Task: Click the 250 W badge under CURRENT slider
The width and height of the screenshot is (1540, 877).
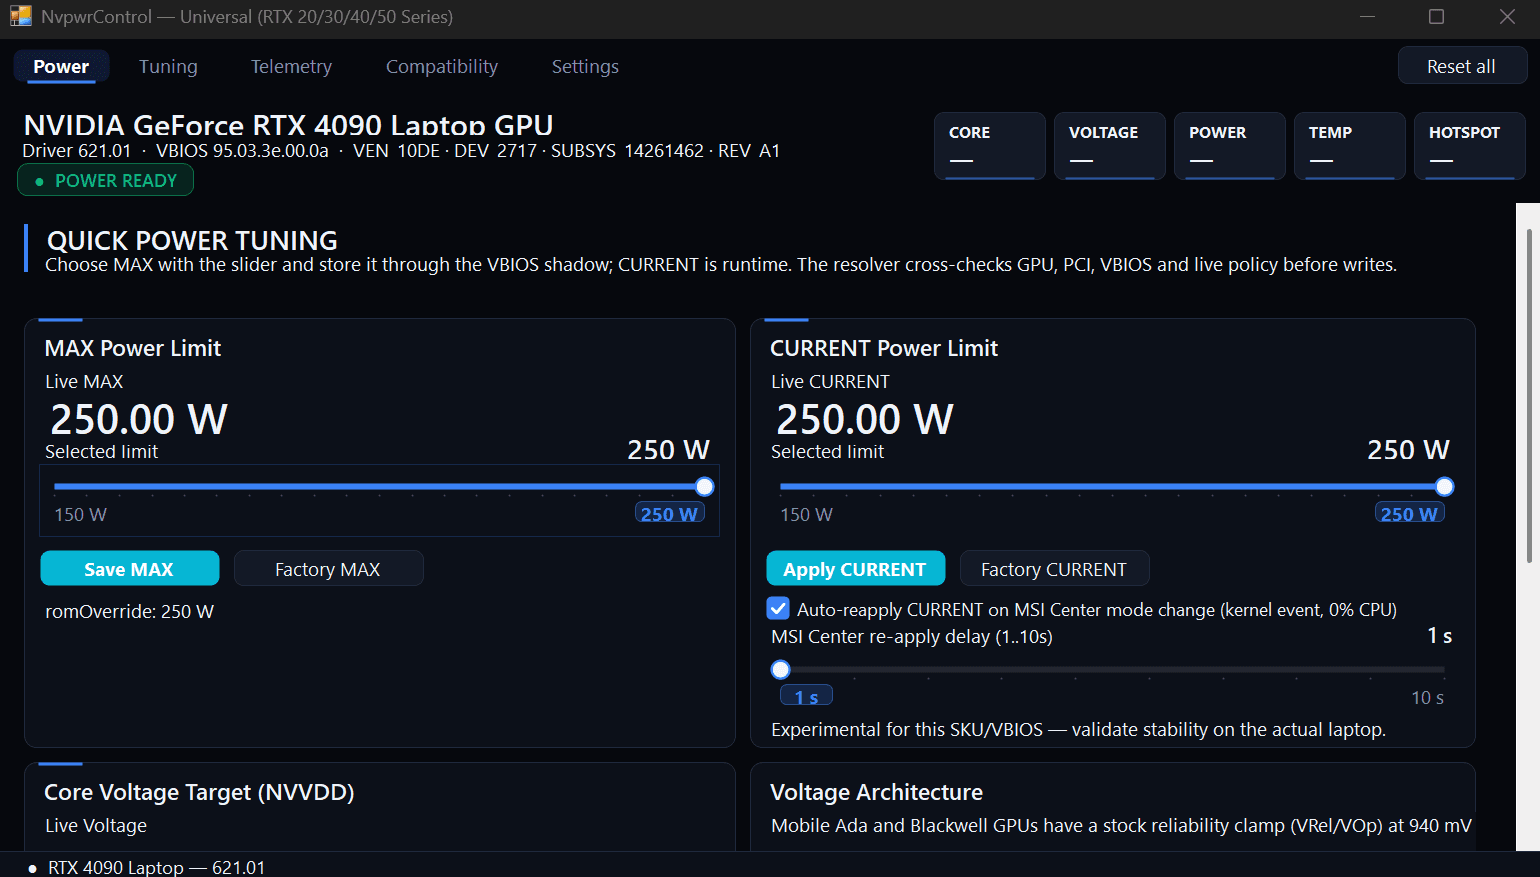Action: (1410, 513)
